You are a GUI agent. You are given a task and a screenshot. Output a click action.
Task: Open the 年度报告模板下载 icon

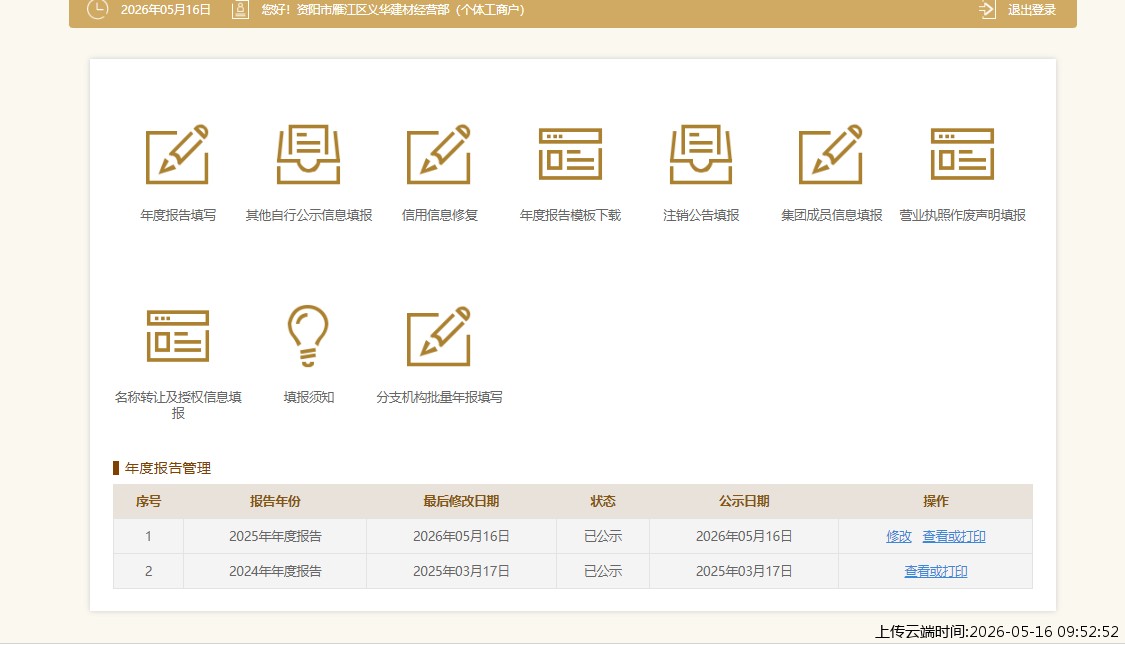570,154
